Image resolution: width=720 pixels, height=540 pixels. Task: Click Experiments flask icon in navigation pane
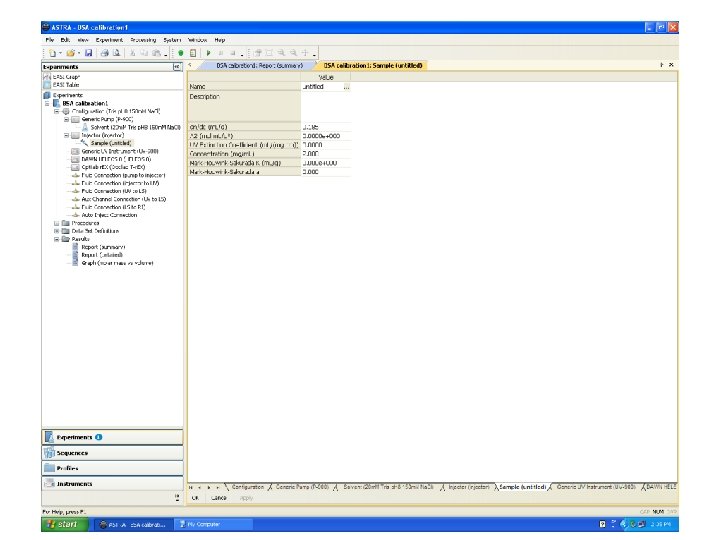pos(49,437)
